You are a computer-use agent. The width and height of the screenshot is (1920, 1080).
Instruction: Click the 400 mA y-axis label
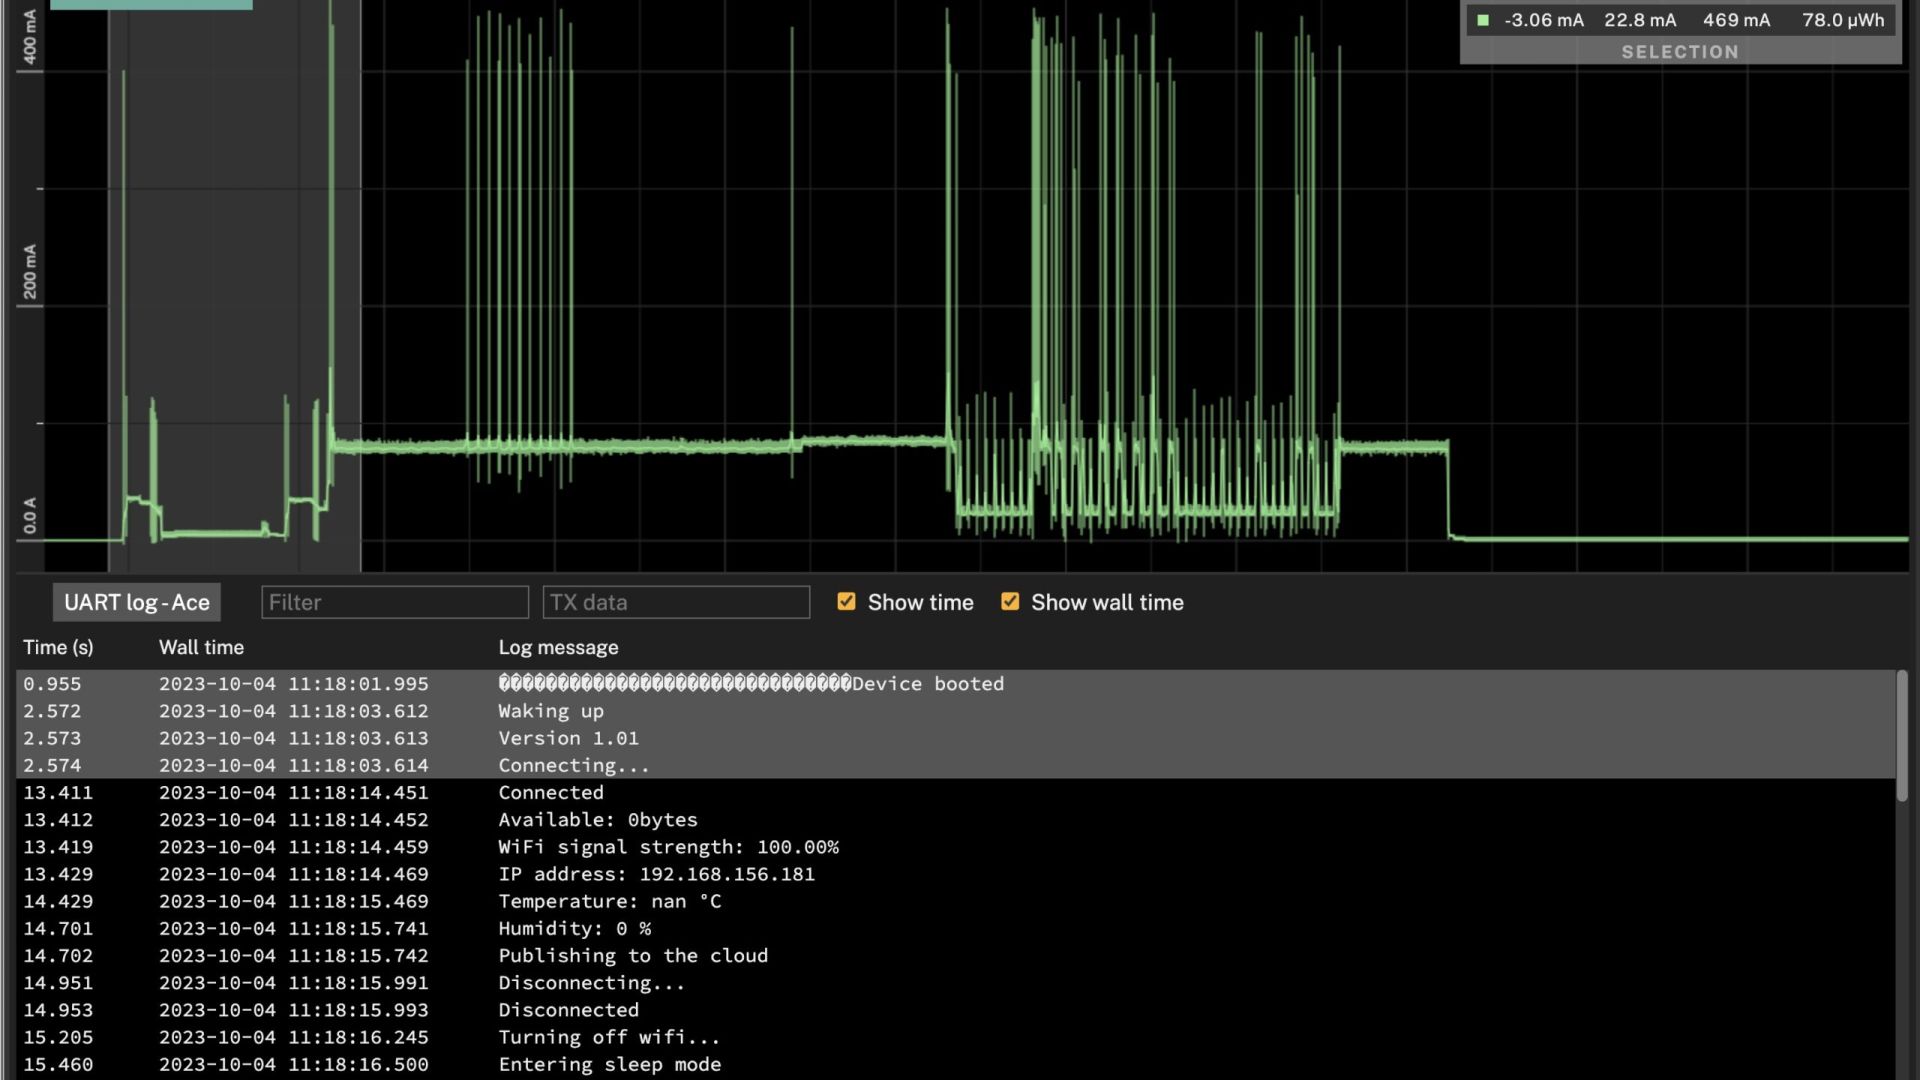pos(30,37)
